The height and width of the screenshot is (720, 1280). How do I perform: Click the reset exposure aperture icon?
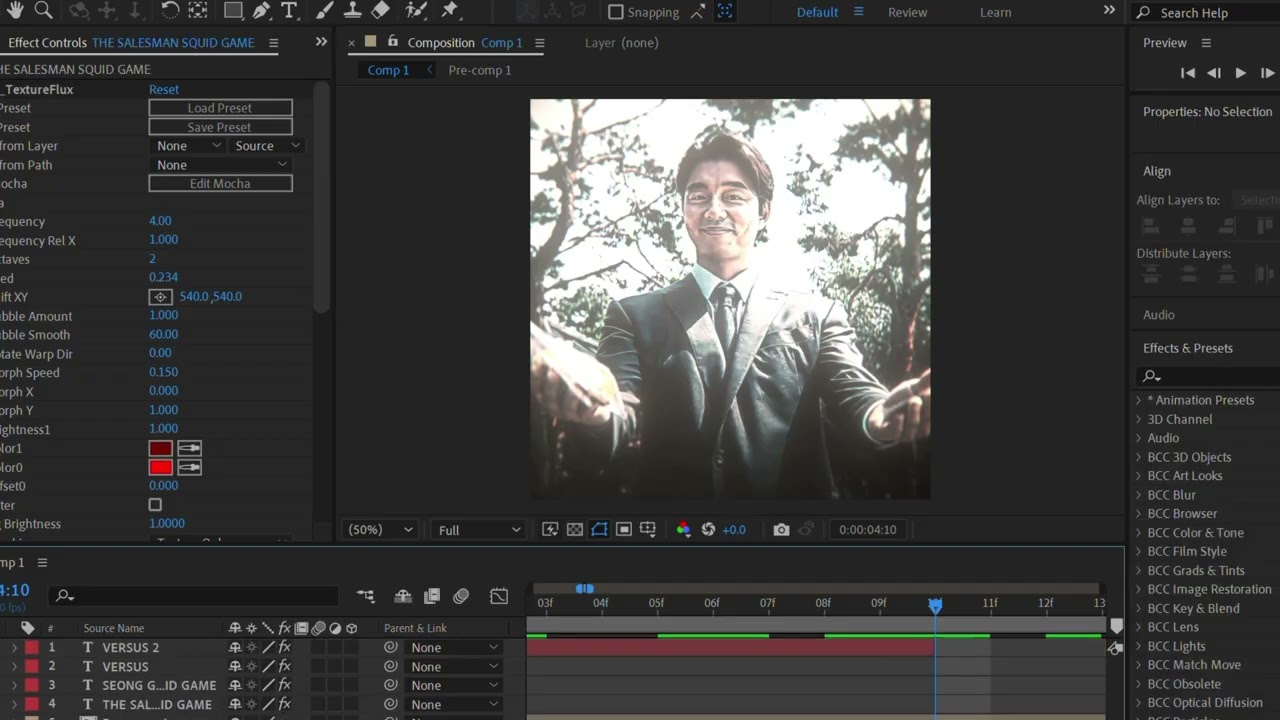click(x=709, y=530)
